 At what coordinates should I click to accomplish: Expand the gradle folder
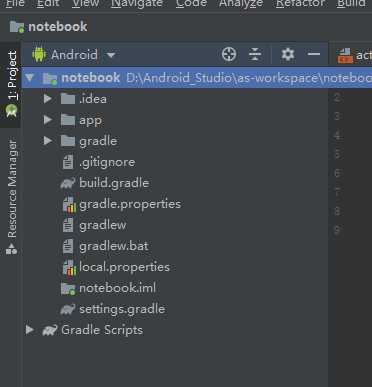[48, 141]
